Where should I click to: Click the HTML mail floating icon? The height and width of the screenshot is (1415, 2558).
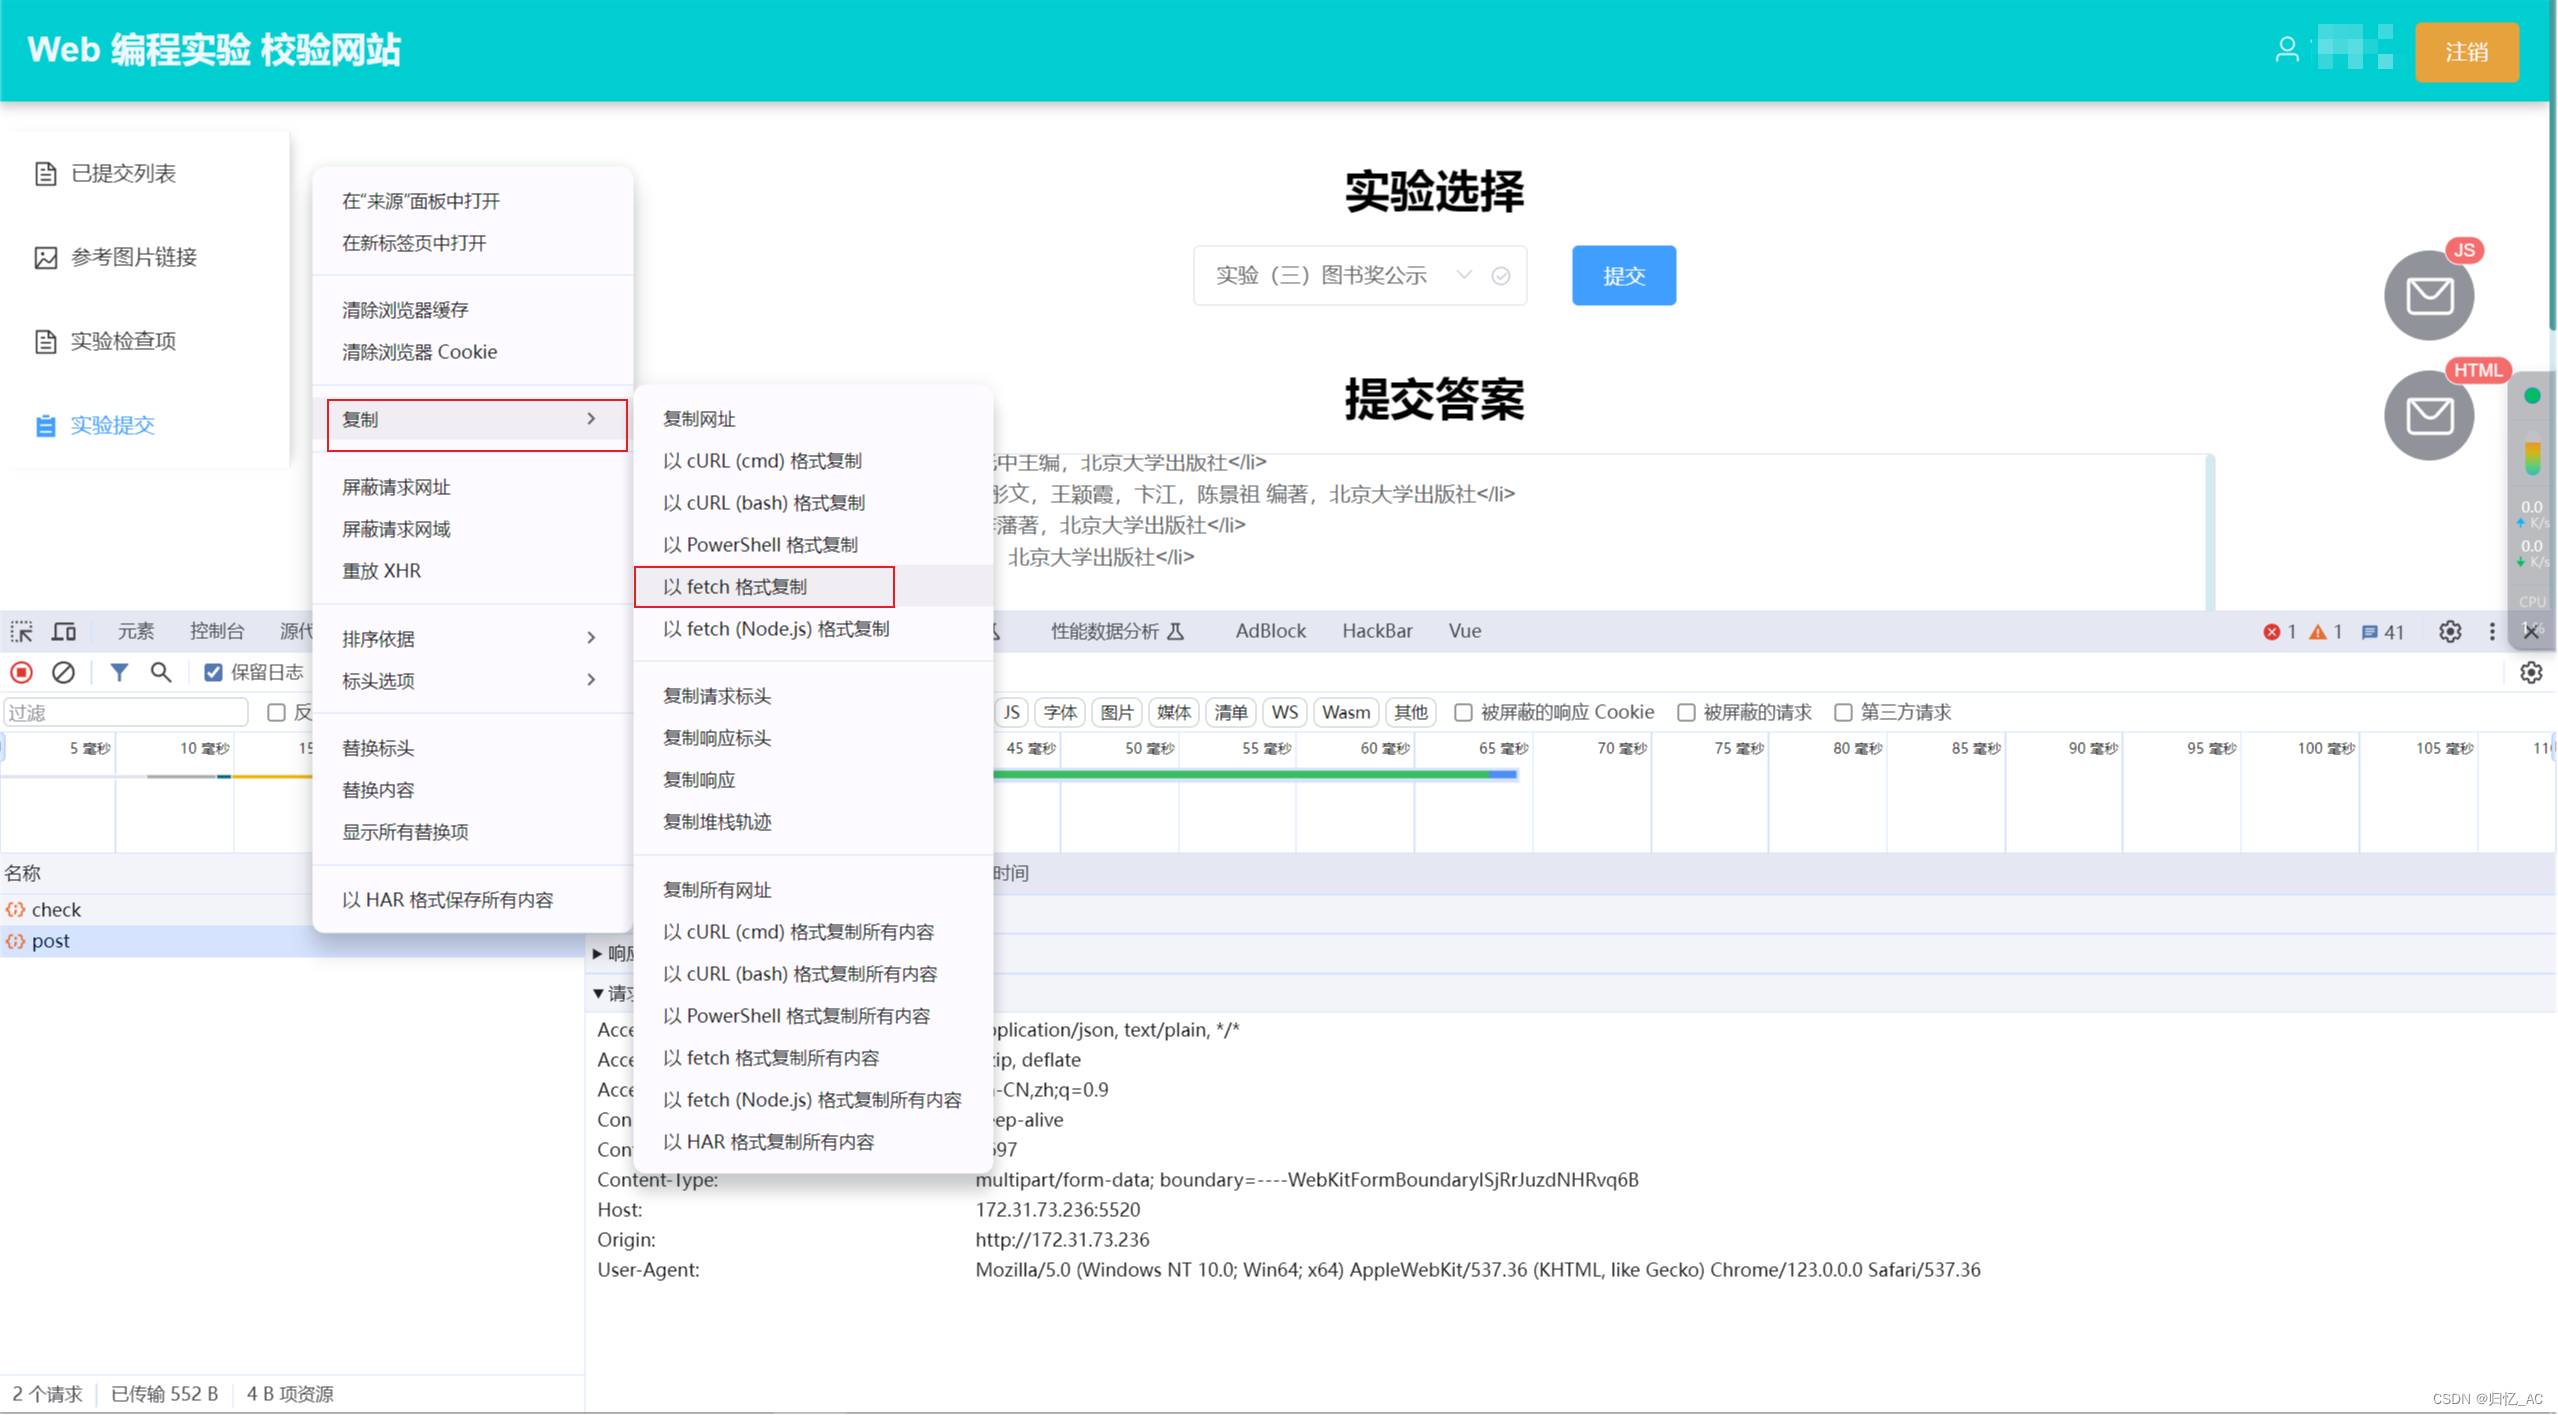(x=2429, y=416)
